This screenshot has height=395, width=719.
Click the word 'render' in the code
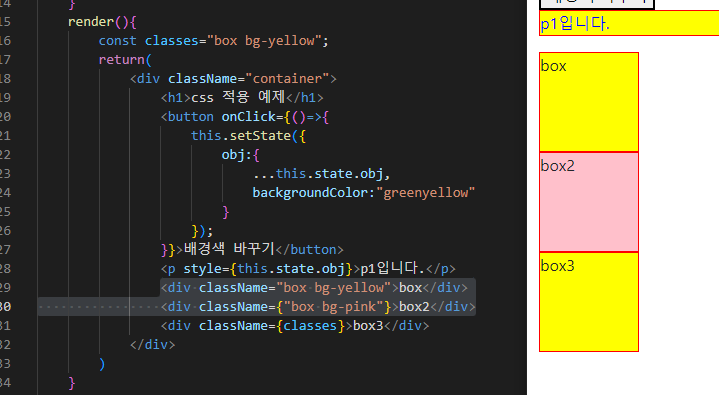click(x=91, y=22)
